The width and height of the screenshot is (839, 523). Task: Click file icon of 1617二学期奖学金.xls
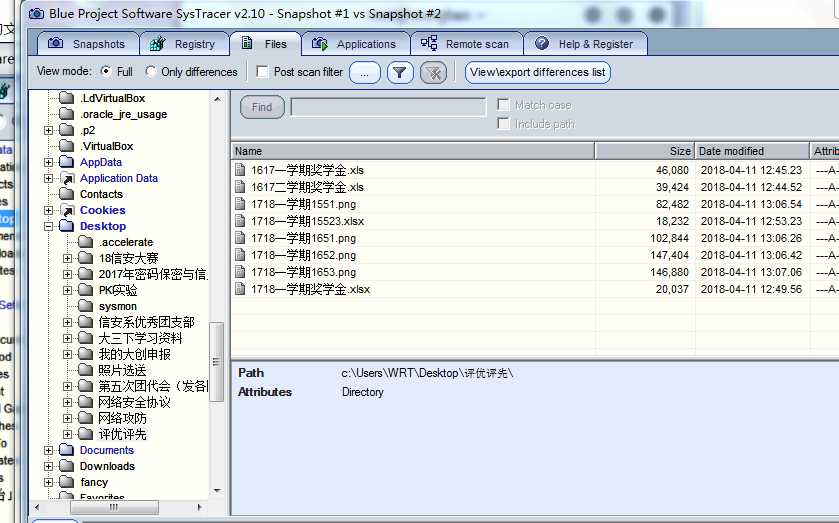(240, 187)
